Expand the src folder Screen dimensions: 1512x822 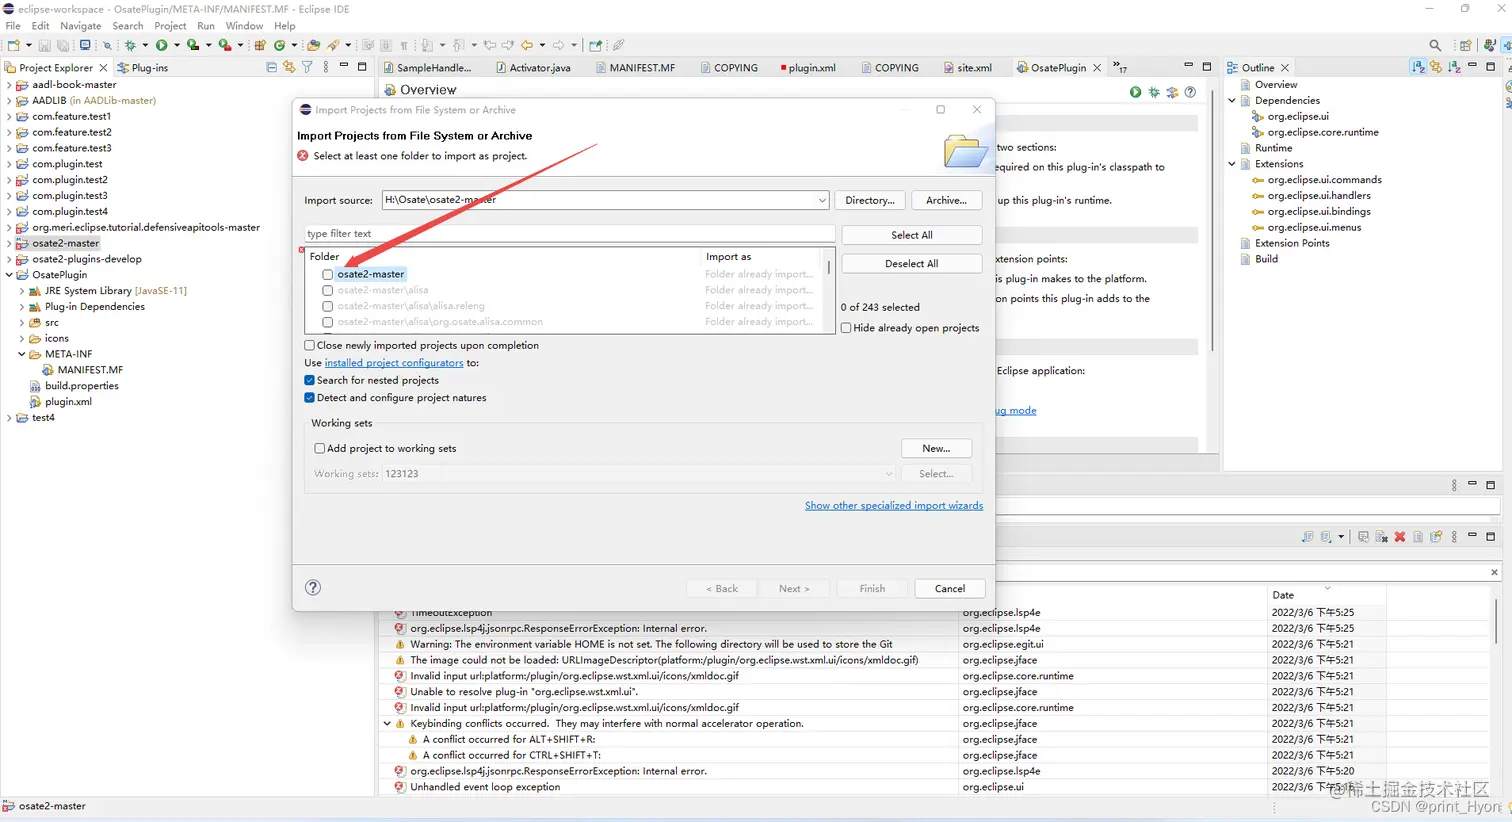tap(22, 323)
